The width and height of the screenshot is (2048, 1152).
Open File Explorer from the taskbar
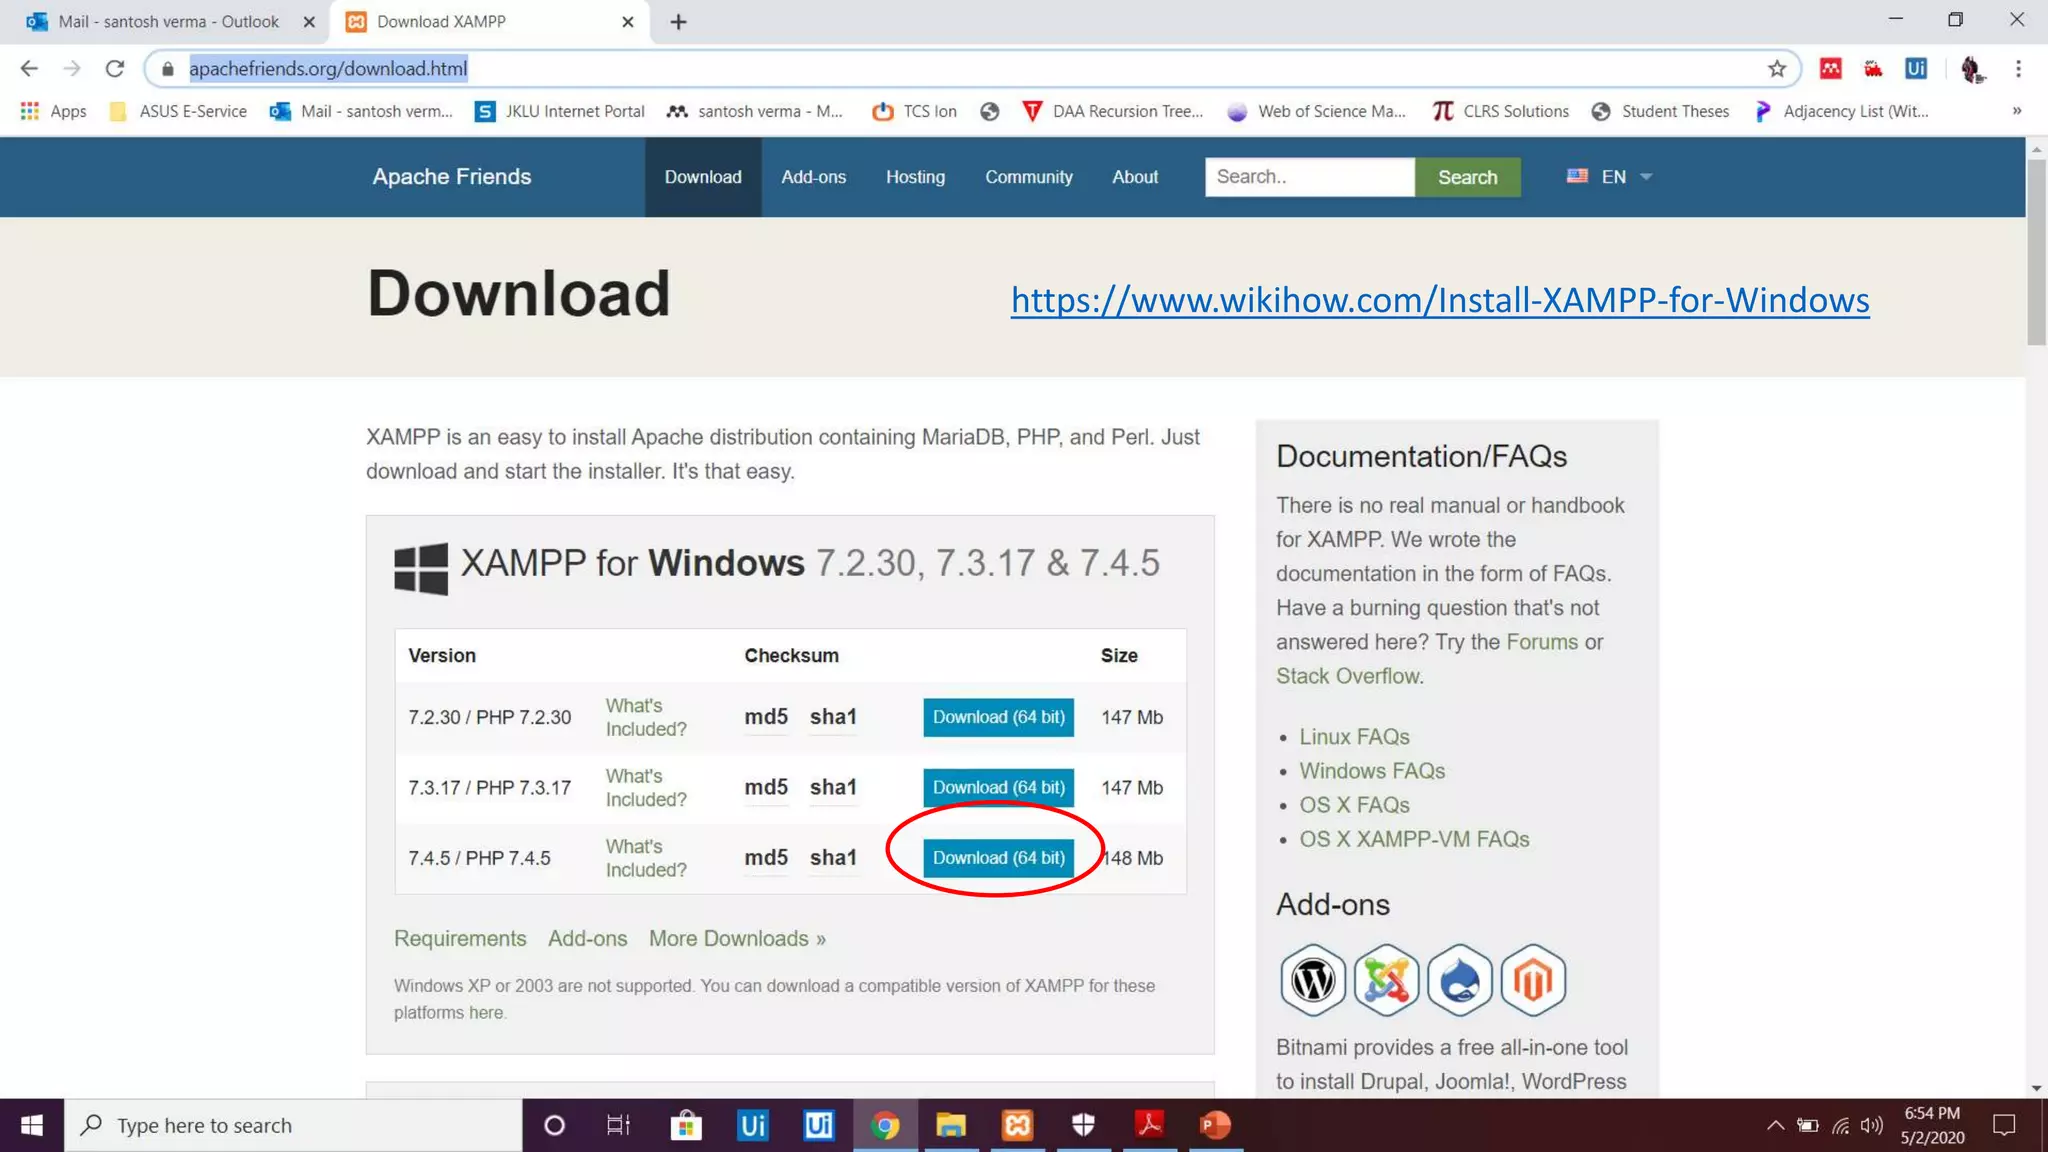[950, 1125]
